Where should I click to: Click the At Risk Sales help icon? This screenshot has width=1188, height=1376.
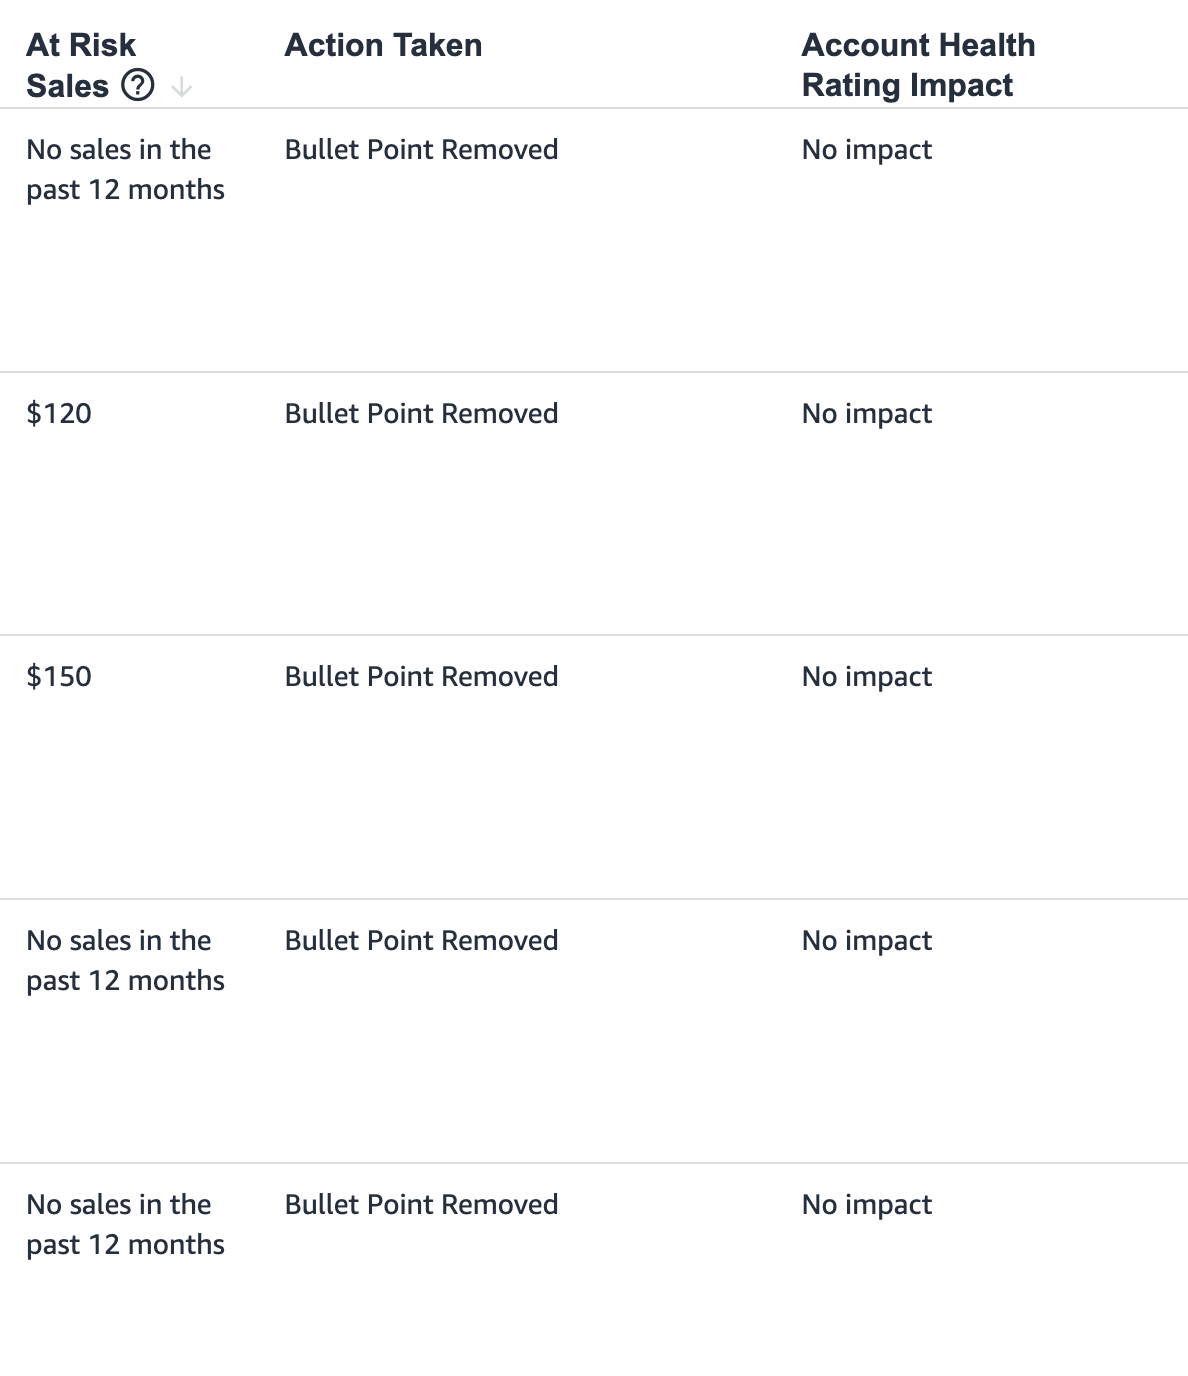point(138,86)
